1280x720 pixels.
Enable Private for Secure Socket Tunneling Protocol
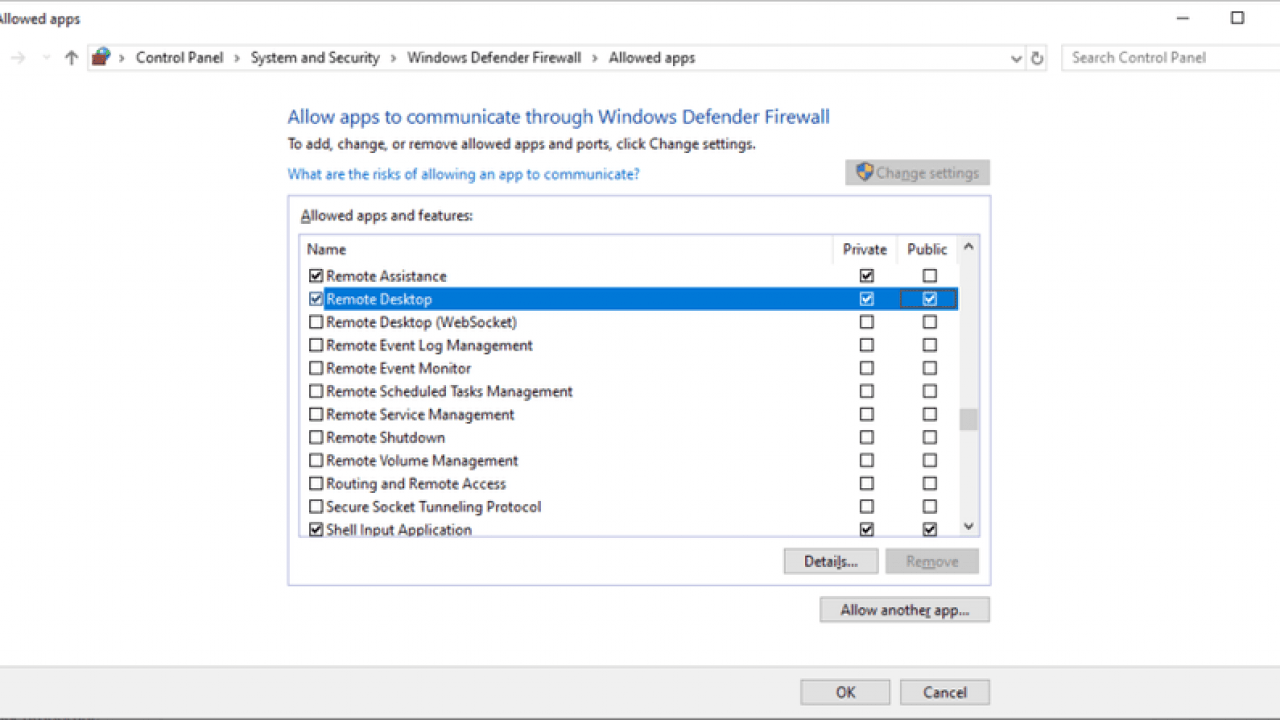[867, 507]
